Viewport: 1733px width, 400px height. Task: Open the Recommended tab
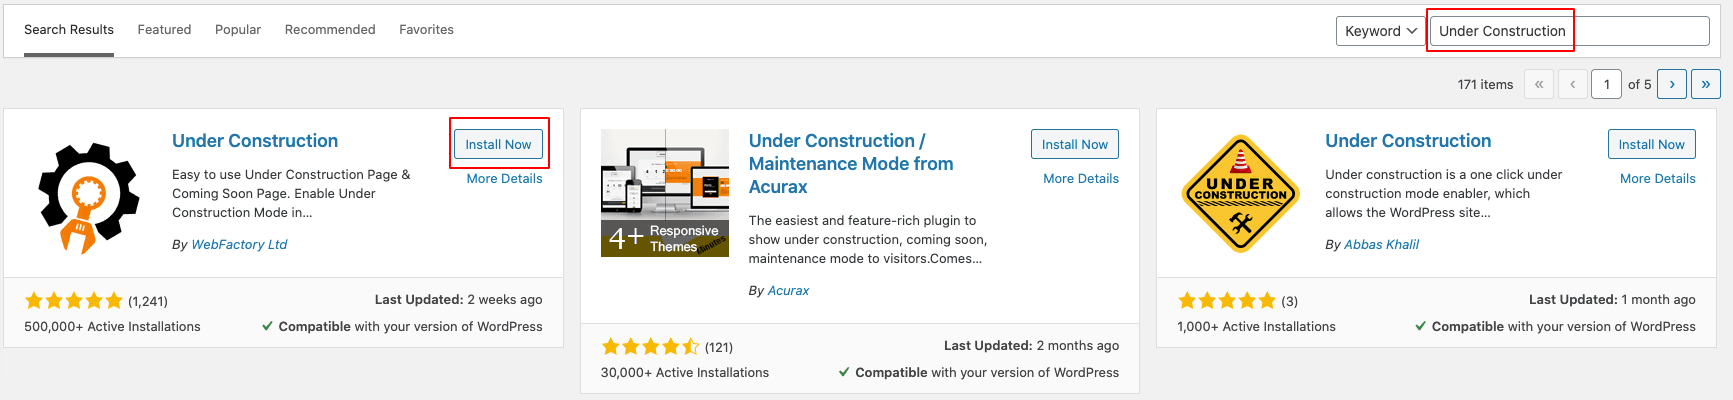coord(330,30)
